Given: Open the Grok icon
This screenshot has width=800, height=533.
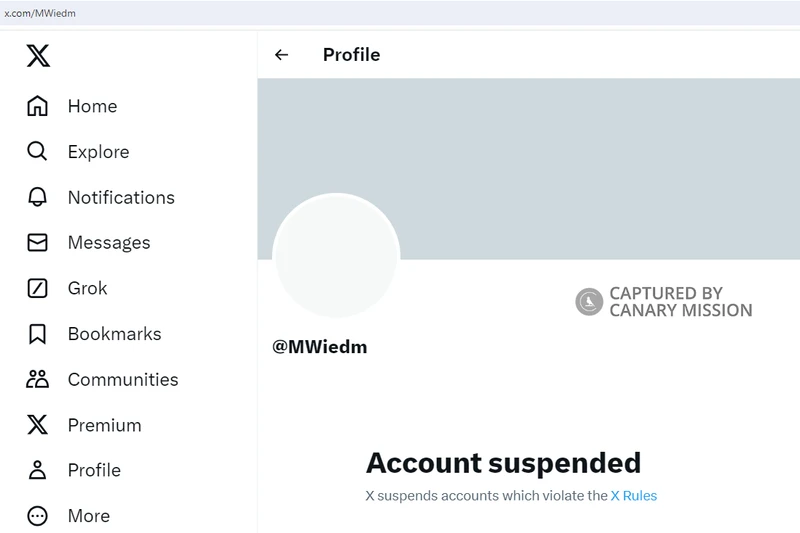Looking at the screenshot, I should pyautogui.click(x=37, y=288).
